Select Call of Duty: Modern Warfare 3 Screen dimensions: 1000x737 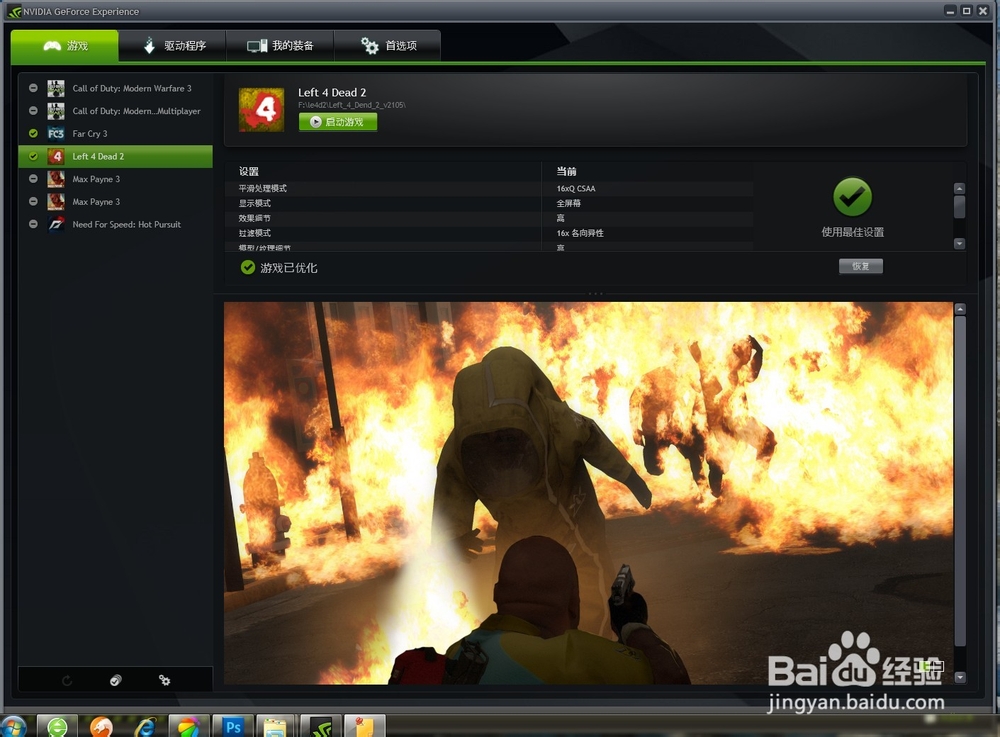click(x=115, y=89)
